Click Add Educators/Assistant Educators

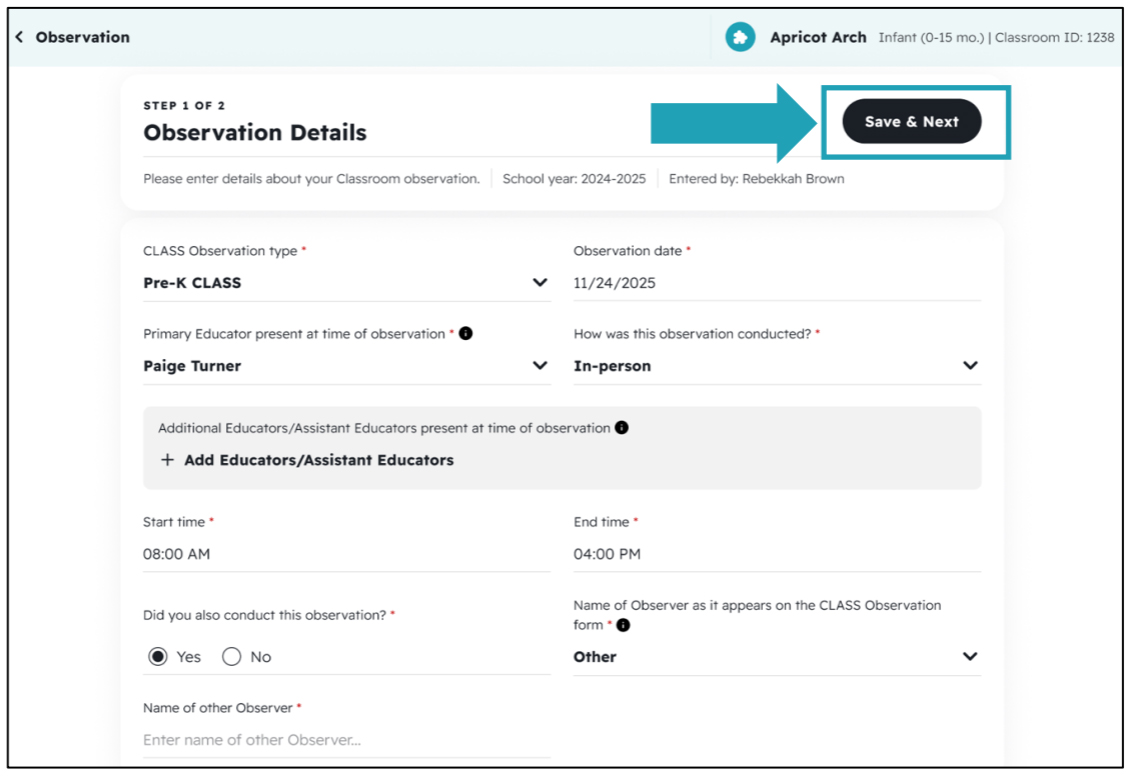click(319, 460)
